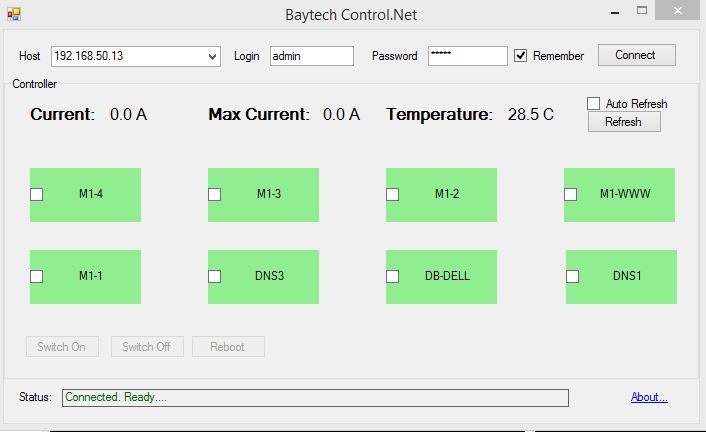
Task: Focus the Password input field
Action: 467,56
